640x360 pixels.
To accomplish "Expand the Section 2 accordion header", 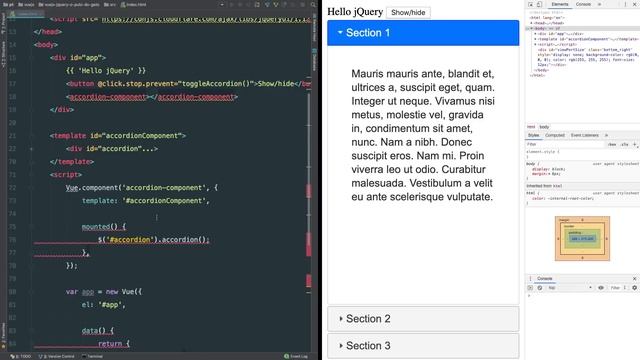I will 423,319.
